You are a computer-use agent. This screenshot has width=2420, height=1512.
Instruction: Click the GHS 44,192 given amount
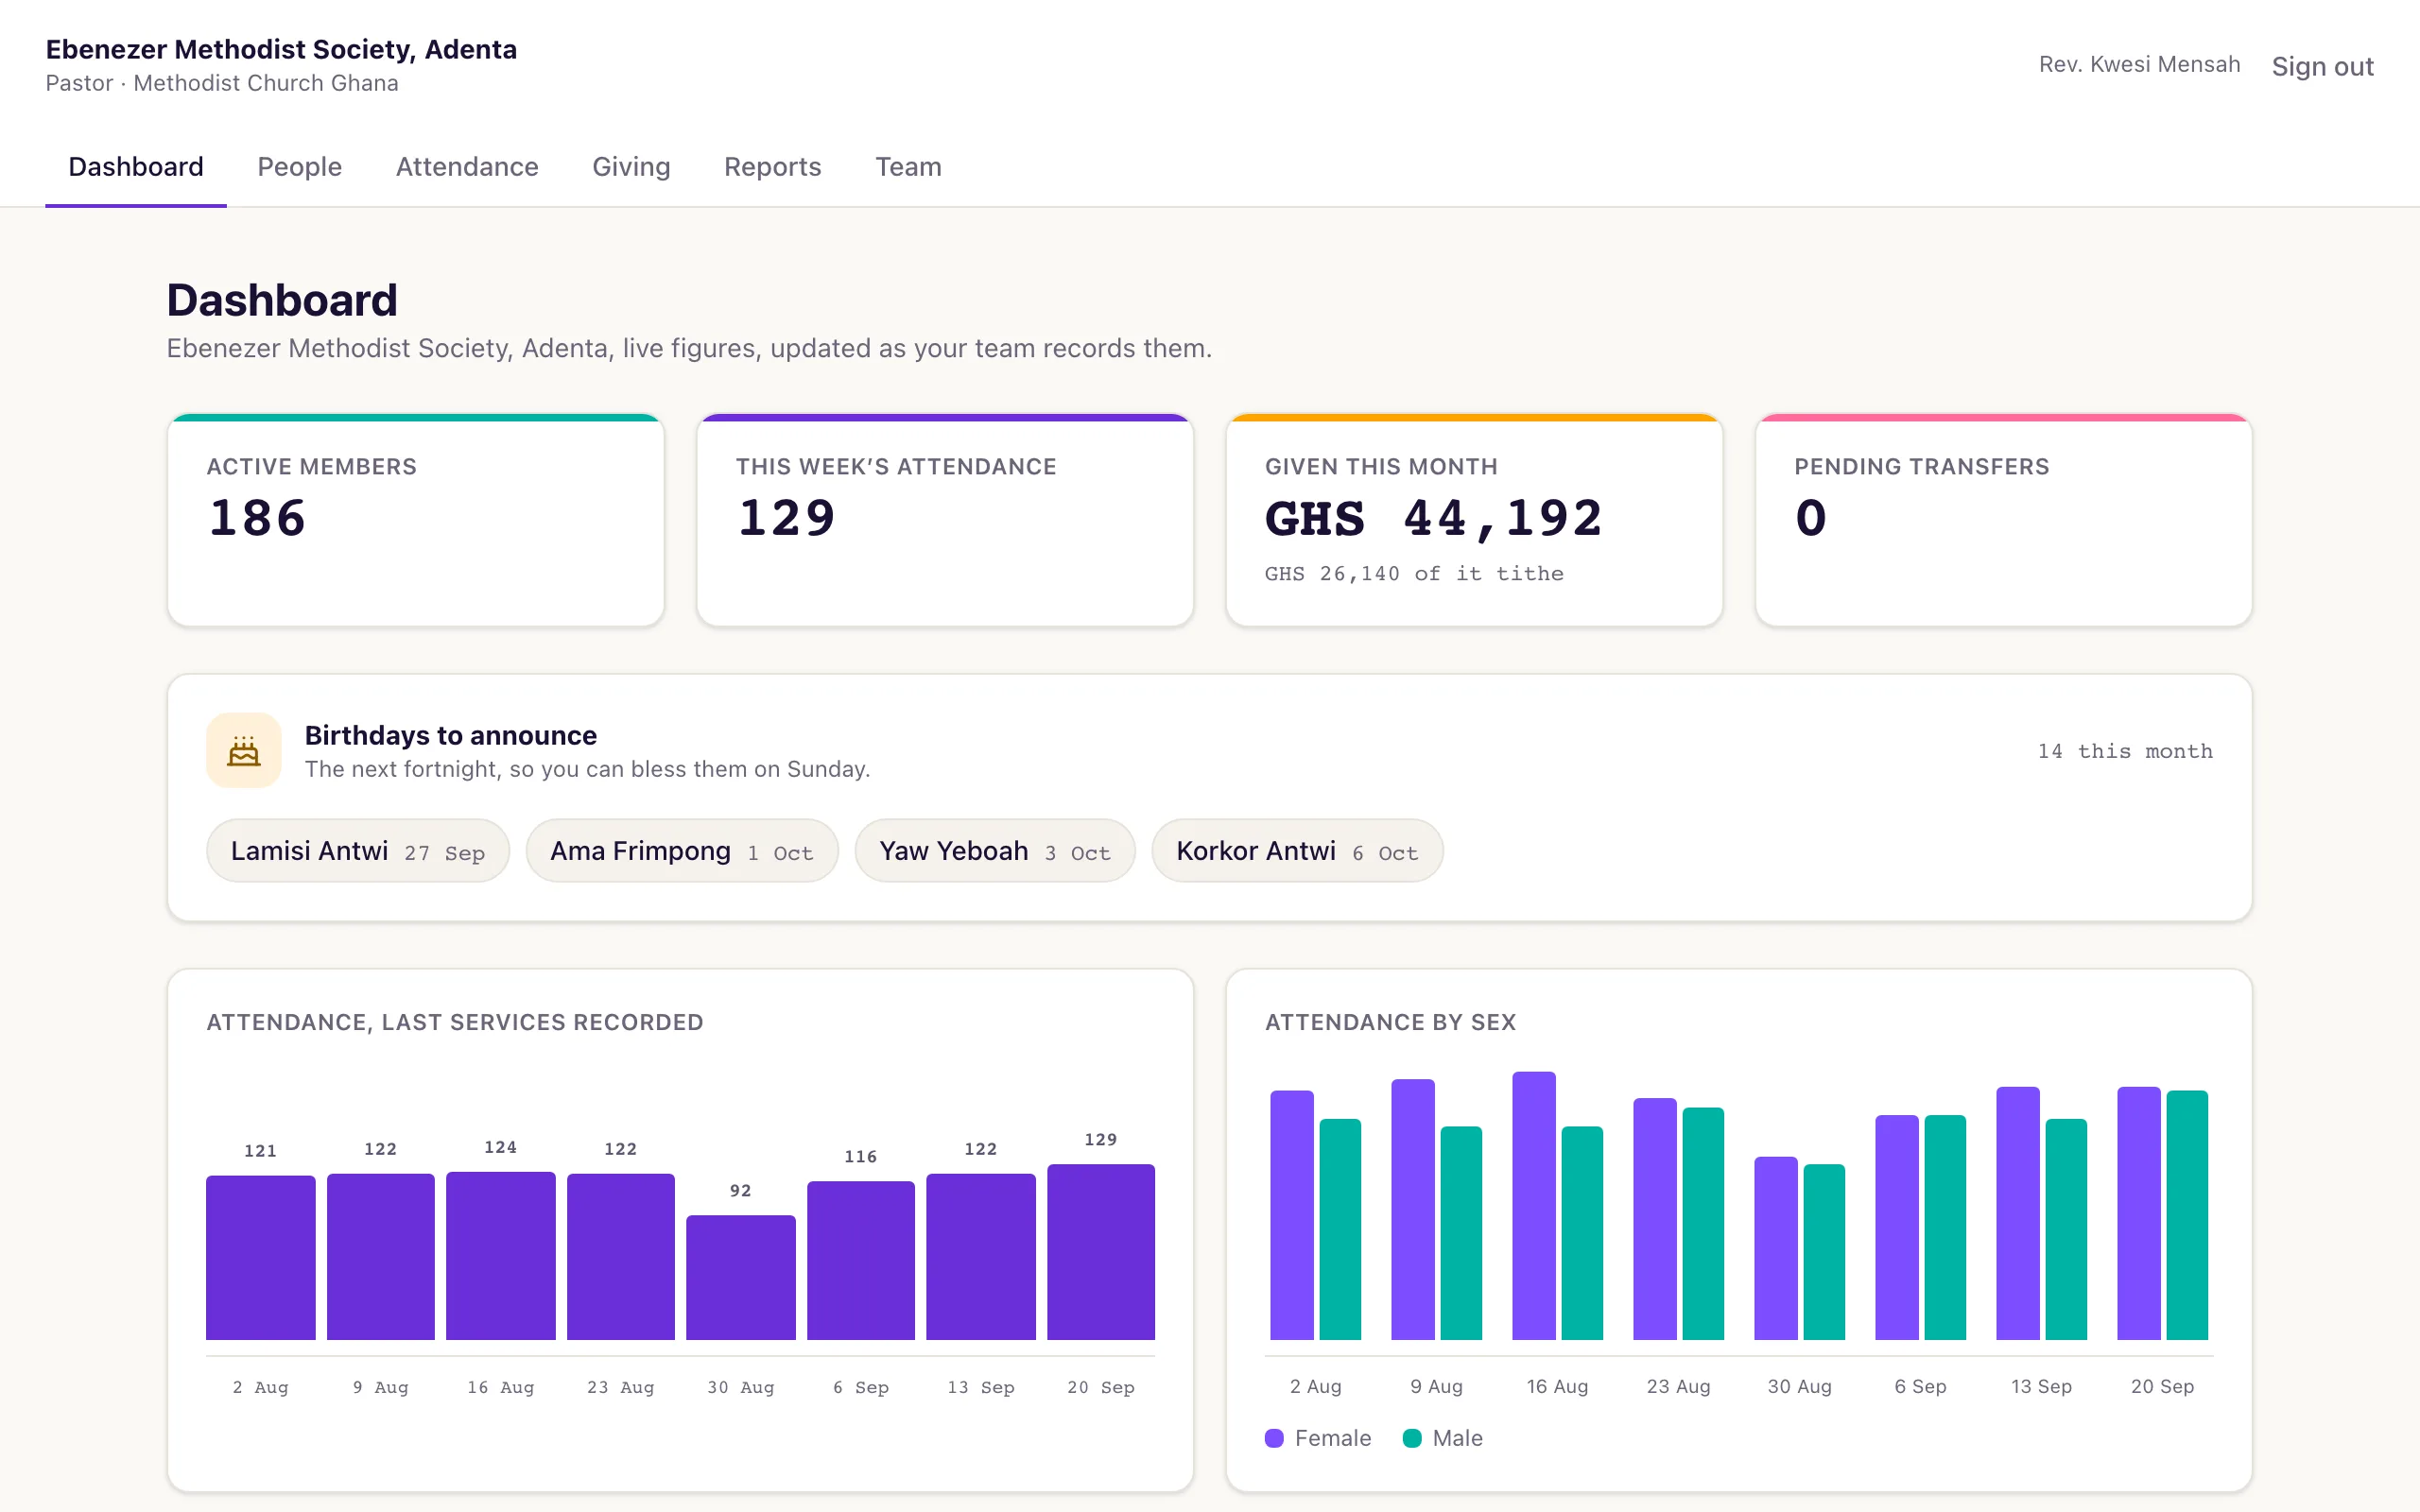[1434, 518]
